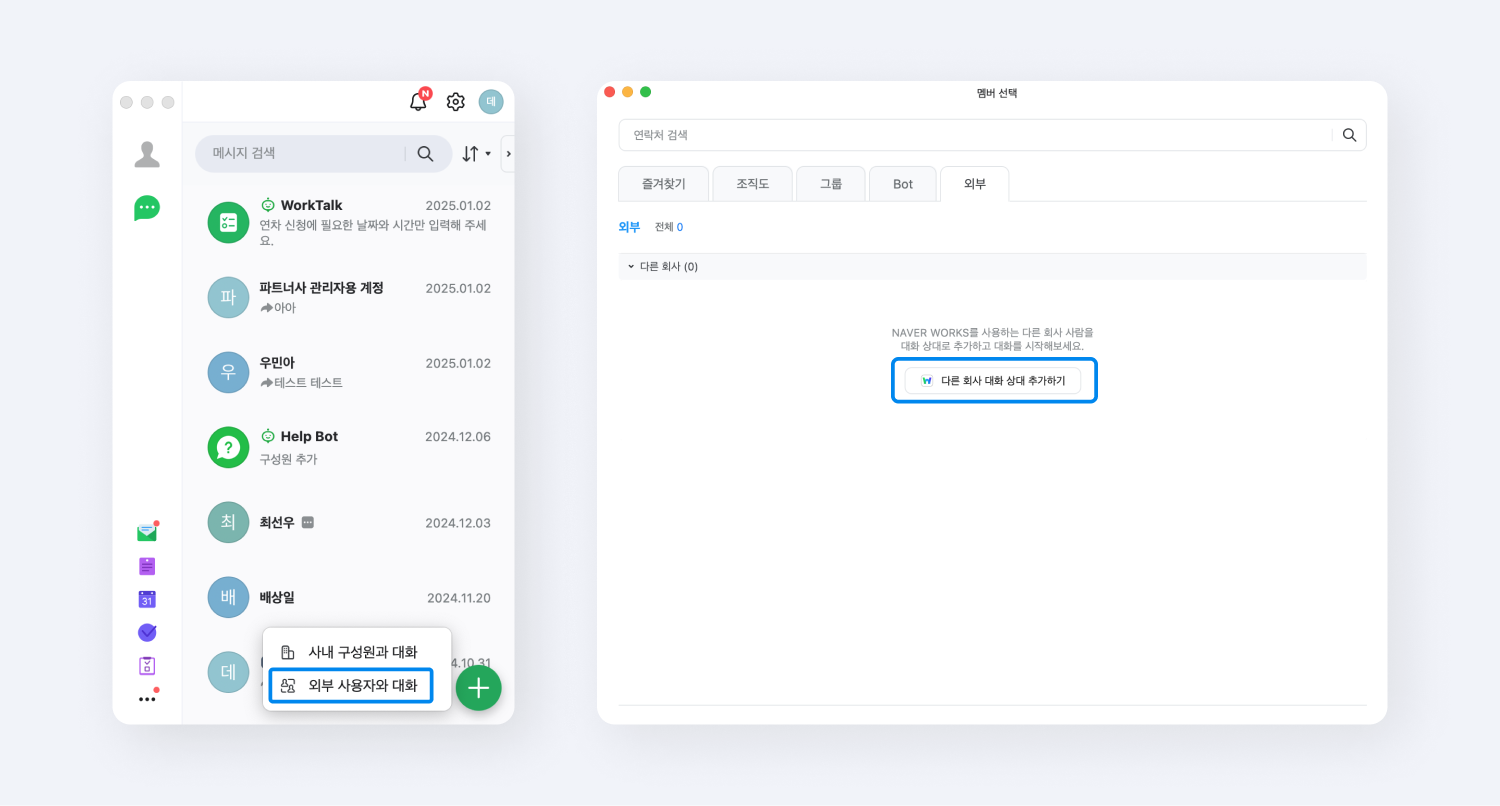Open the notifications bell with the N badge

click(x=418, y=101)
